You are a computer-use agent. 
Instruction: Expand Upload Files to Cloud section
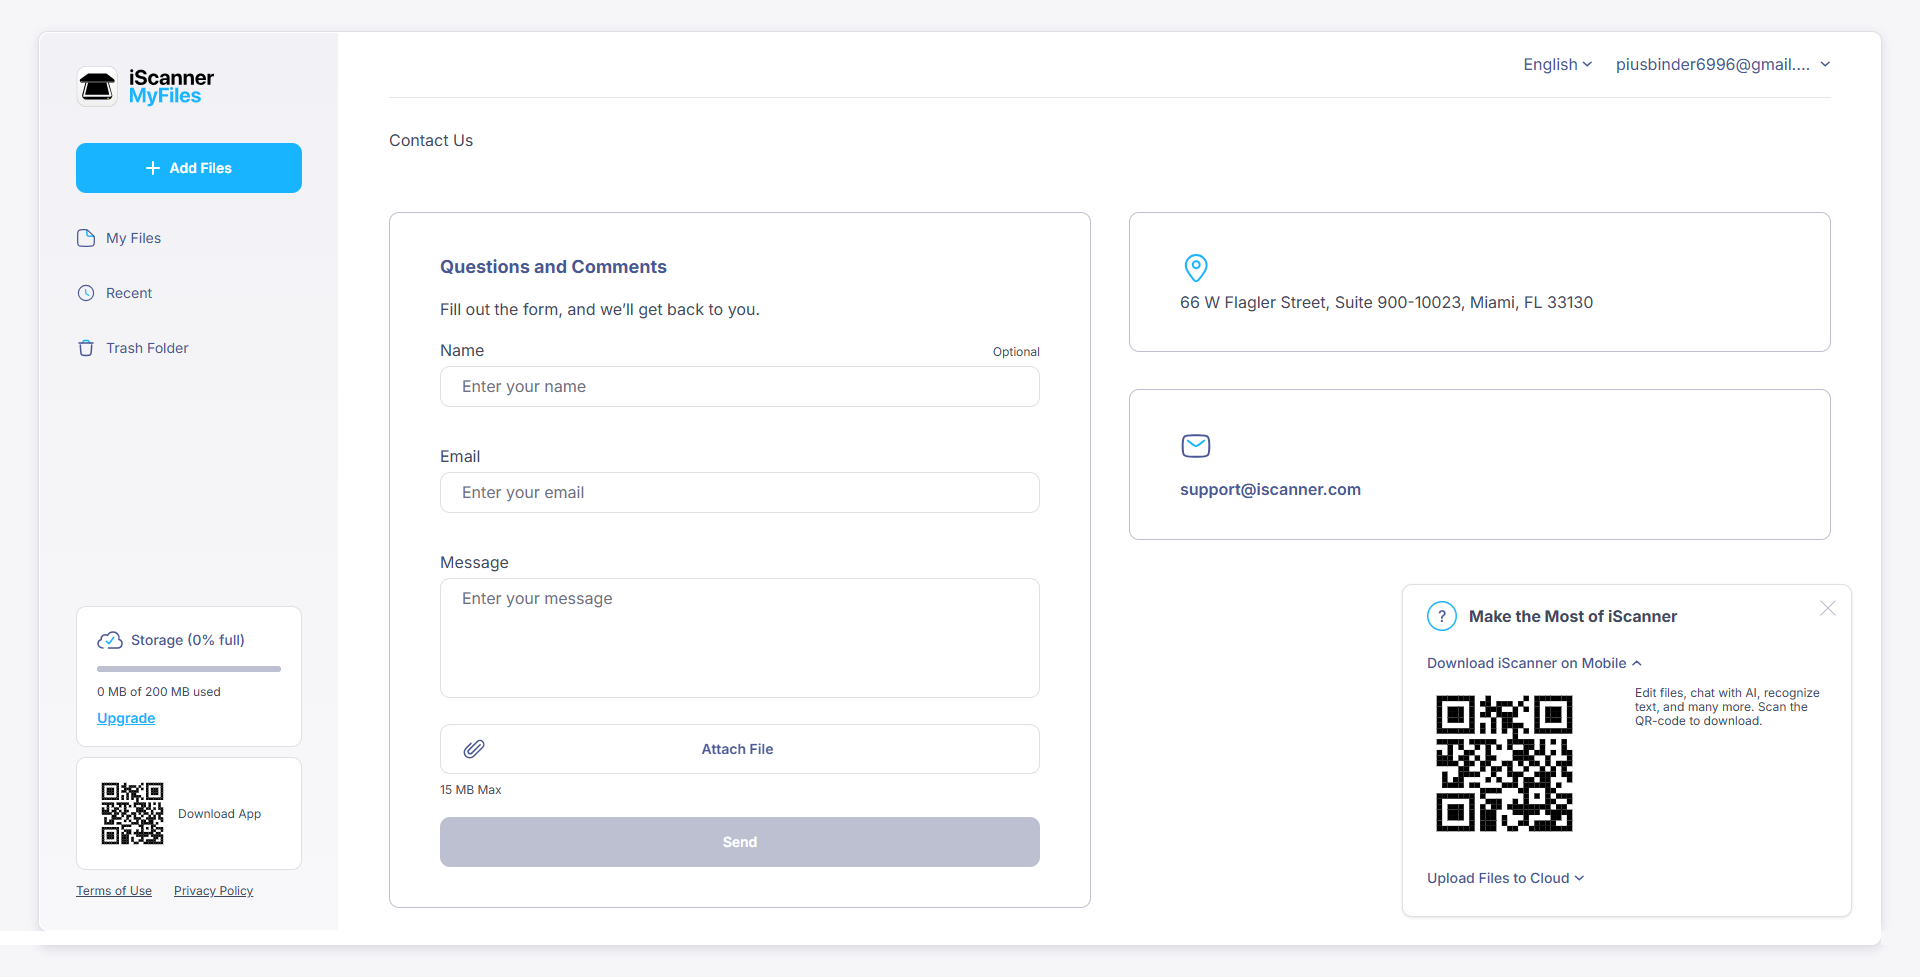[x=1505, y=878]
